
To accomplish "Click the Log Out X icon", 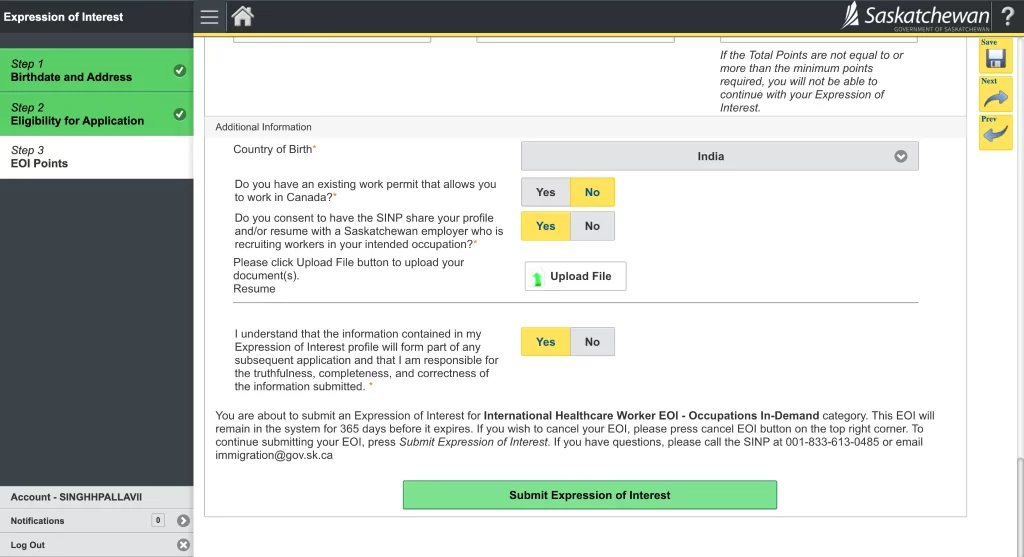I will 183,545.
